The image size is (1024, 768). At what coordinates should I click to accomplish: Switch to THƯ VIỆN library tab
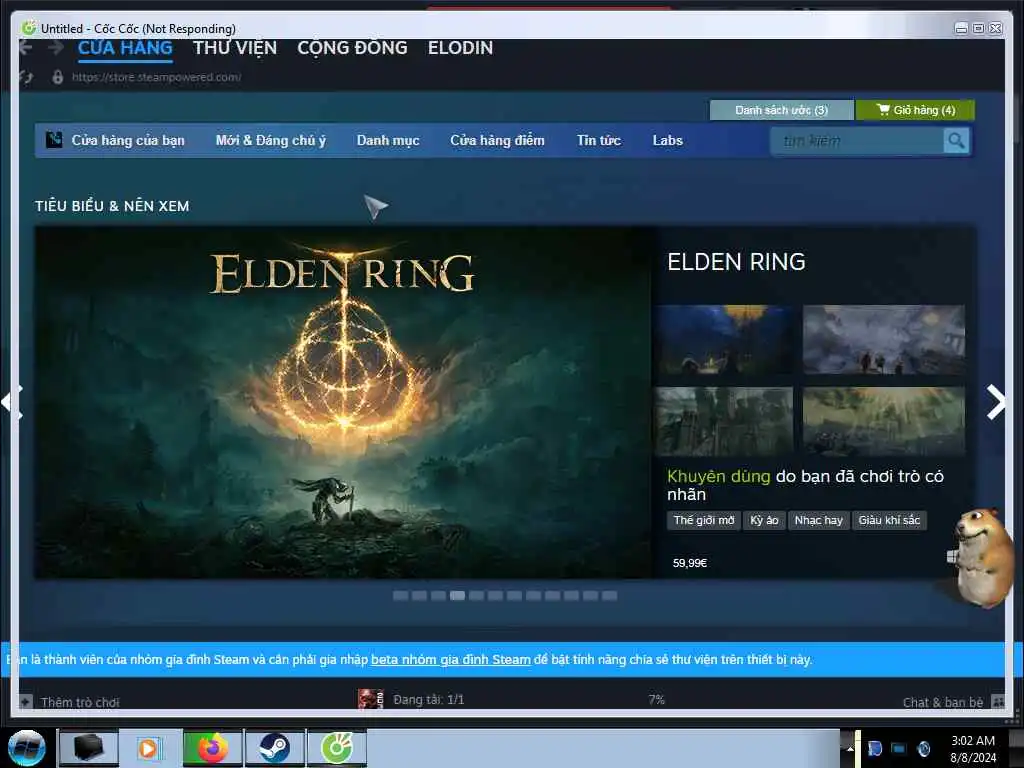pos(235,48)
